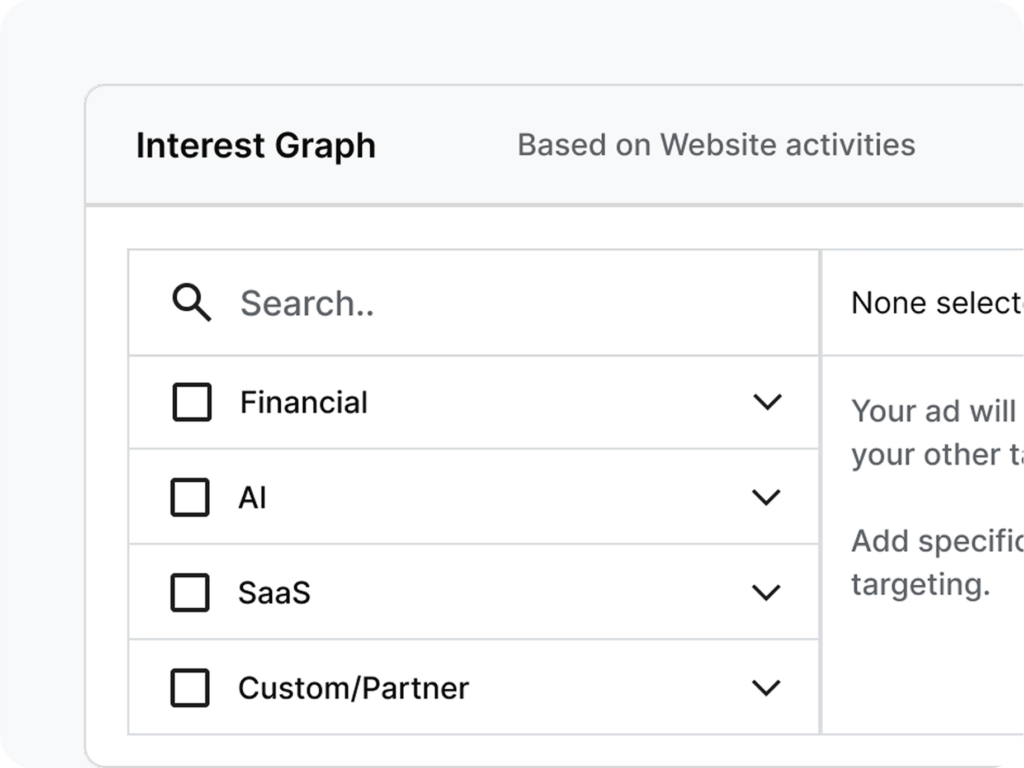1024x768 pixels.
Task: Click the Interest Graph heading
Action: tap(256, 145)
